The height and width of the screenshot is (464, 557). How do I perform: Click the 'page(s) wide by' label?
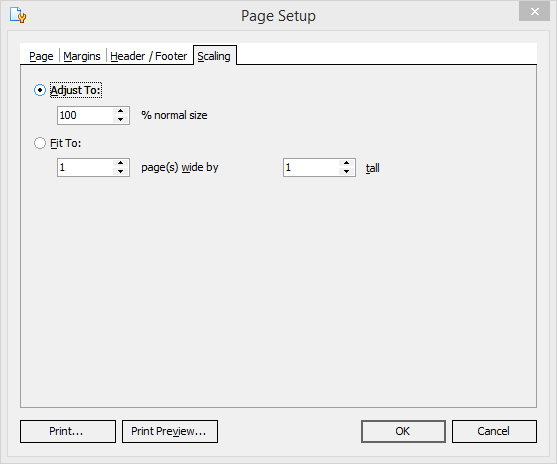point(180,167)
